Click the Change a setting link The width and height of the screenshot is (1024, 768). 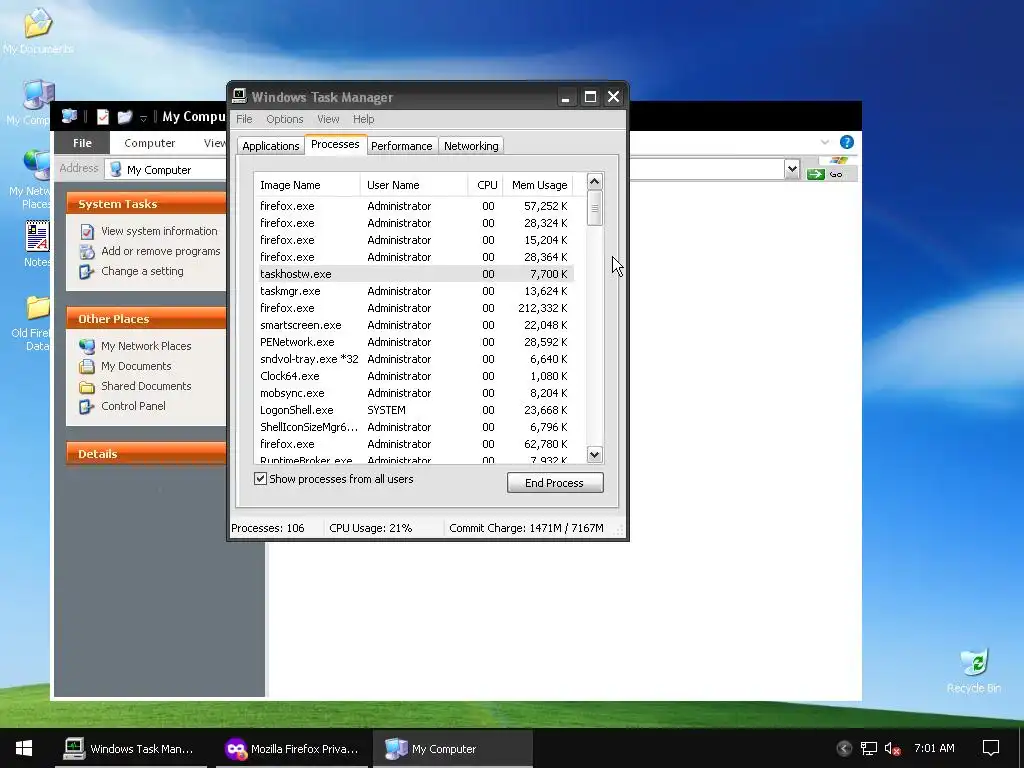(142, 271)
